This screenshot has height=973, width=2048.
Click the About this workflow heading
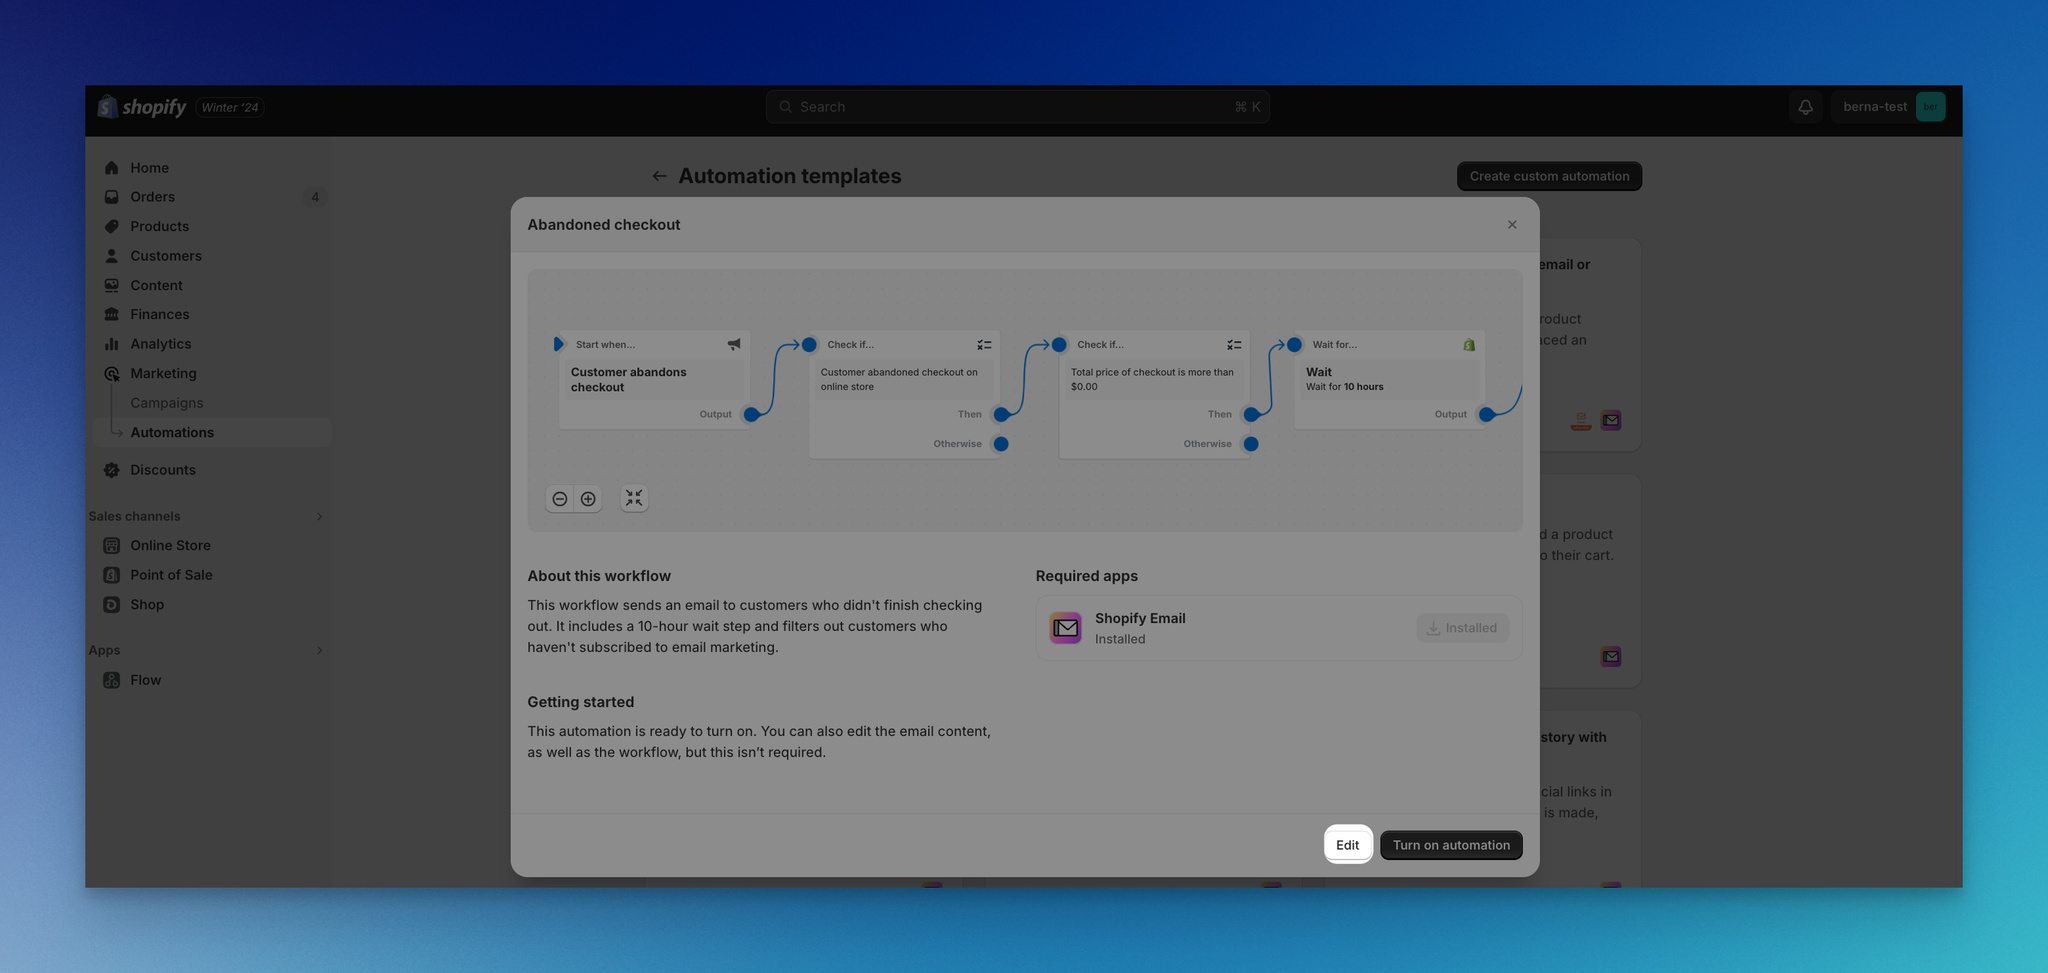tap(599, 576)
